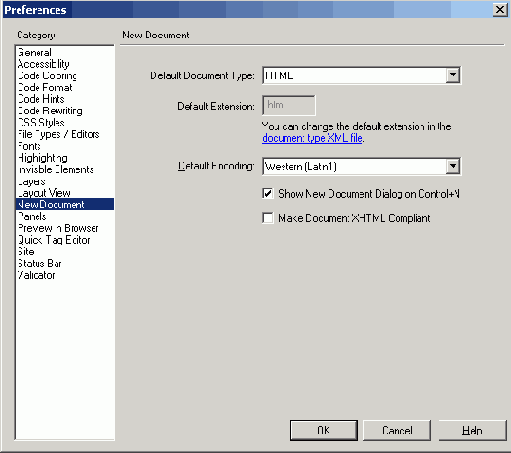Enable Make Document XHTML Compliant checkbox
This screenshot has height=453, width=511.
268,218
